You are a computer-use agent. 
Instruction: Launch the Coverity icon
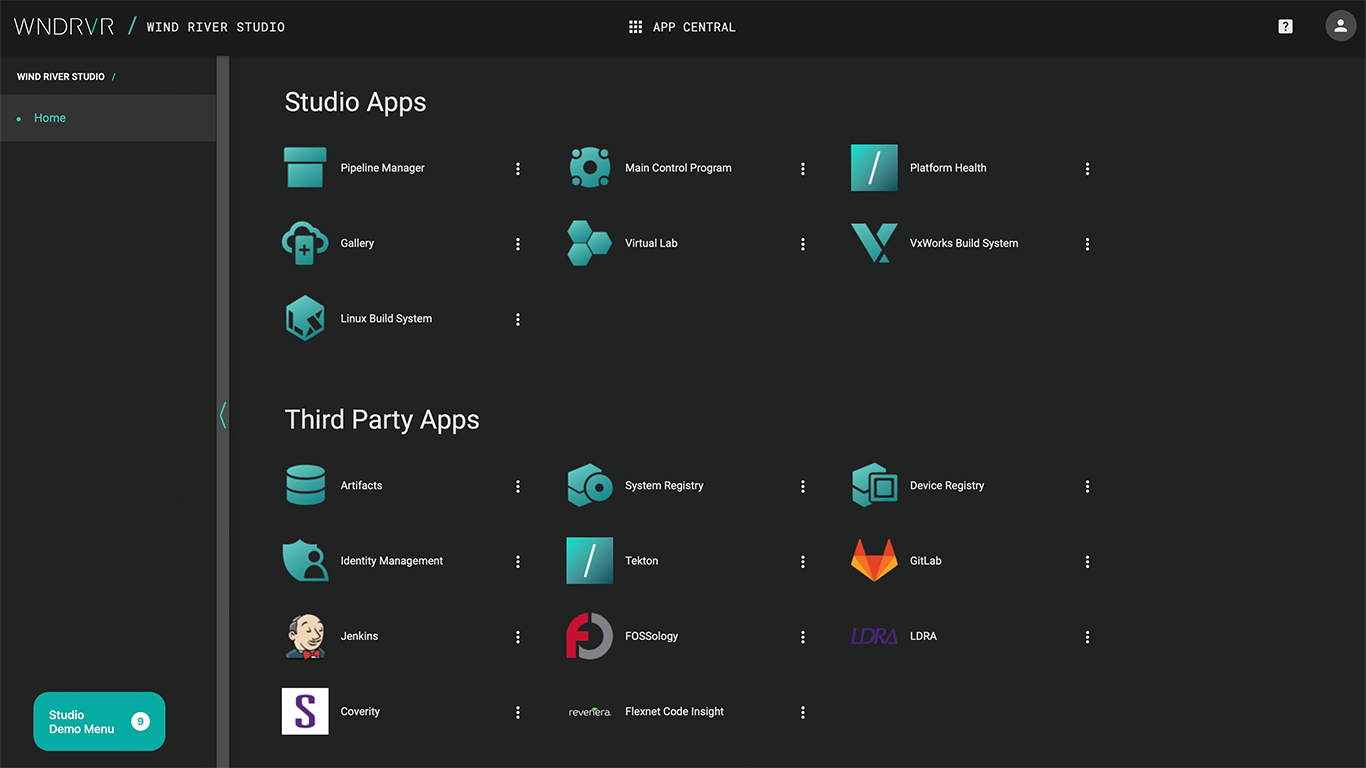(x=305, y=711)
